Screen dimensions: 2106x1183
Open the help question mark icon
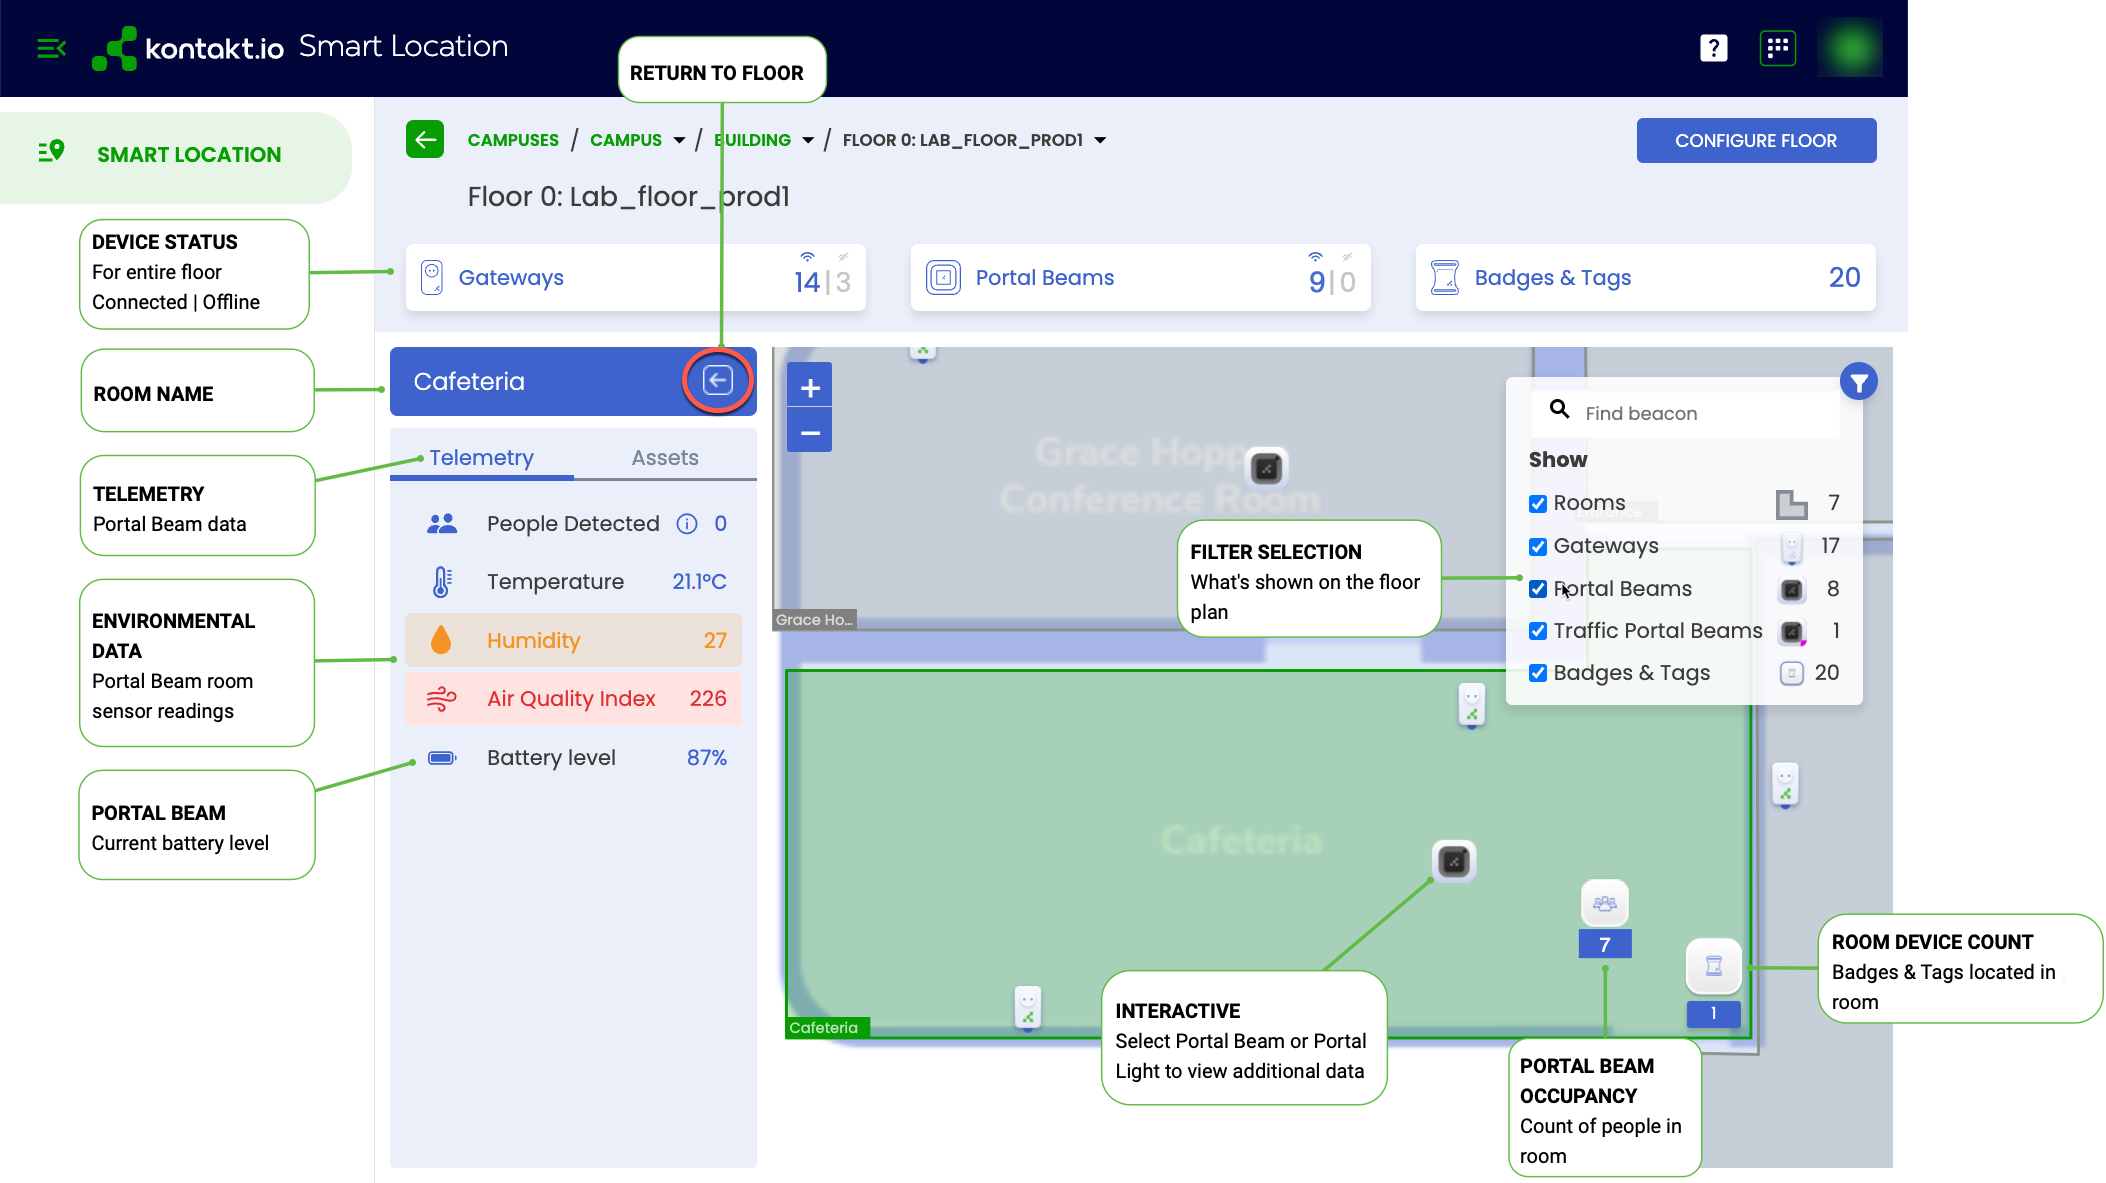tap(1713, 48)
